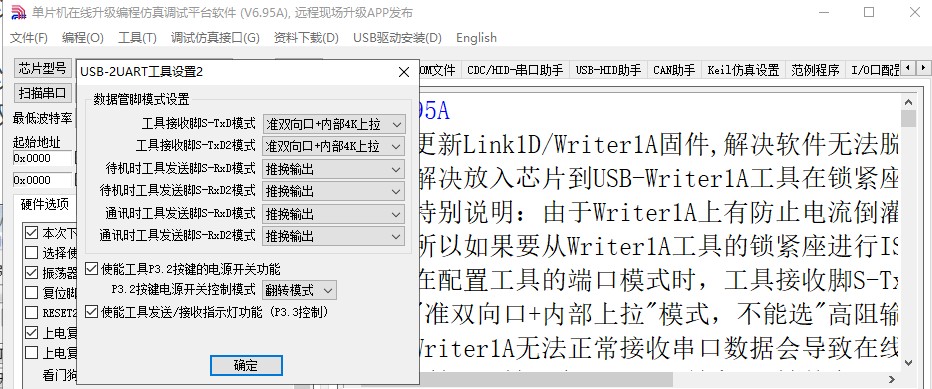Close the USB-2UART工具设置2 dialog
932x389 pixels.
[404, 72]
